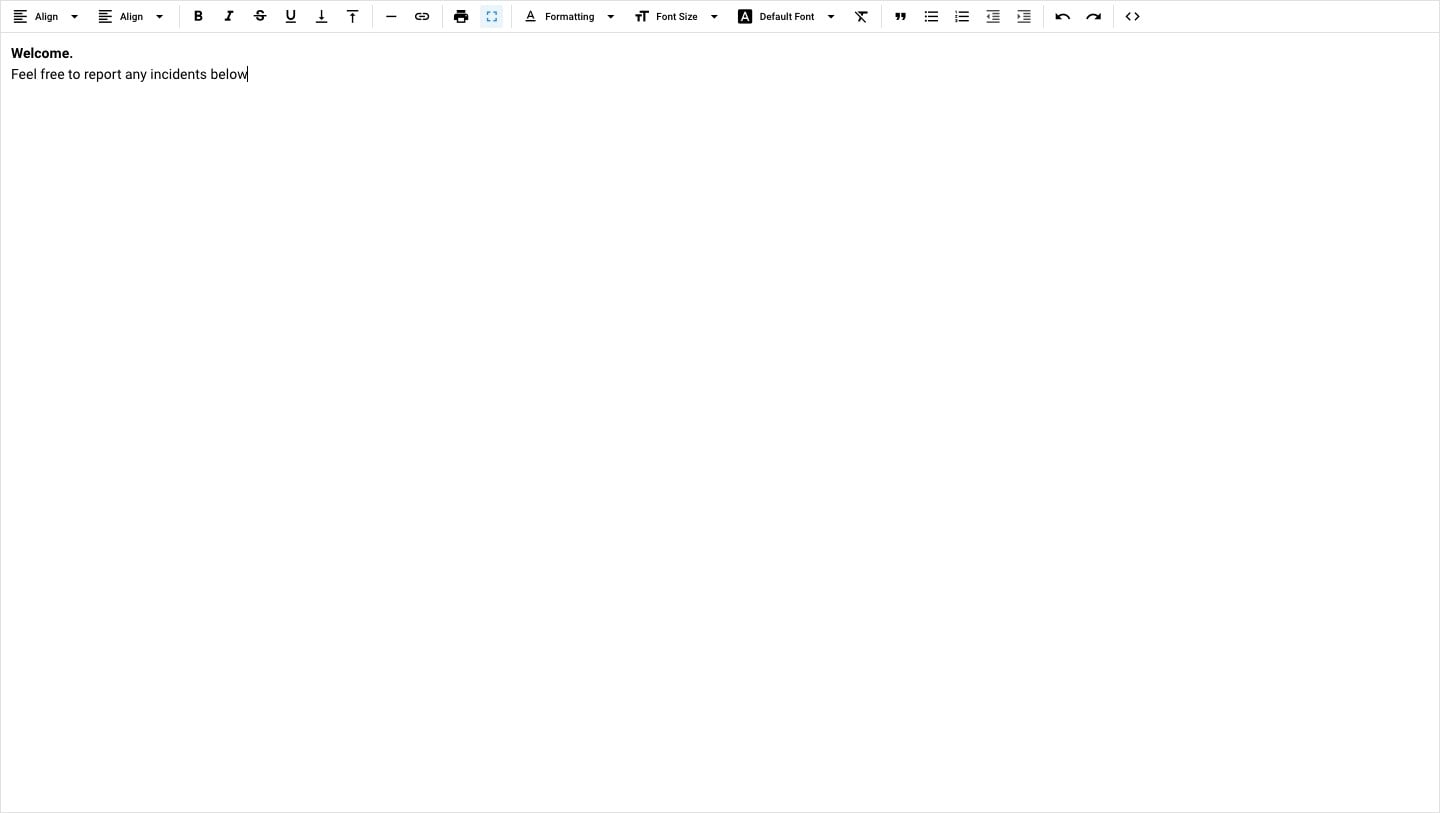The image size is (1440, 813).
Task: Print the document using the printer icon
Action: (461, 17)
